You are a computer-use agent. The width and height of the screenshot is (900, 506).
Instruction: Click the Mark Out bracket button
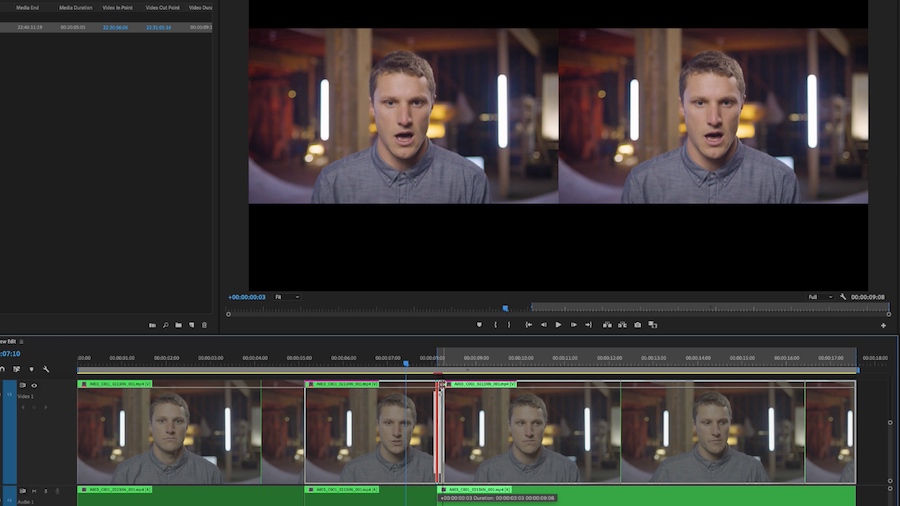509,325
